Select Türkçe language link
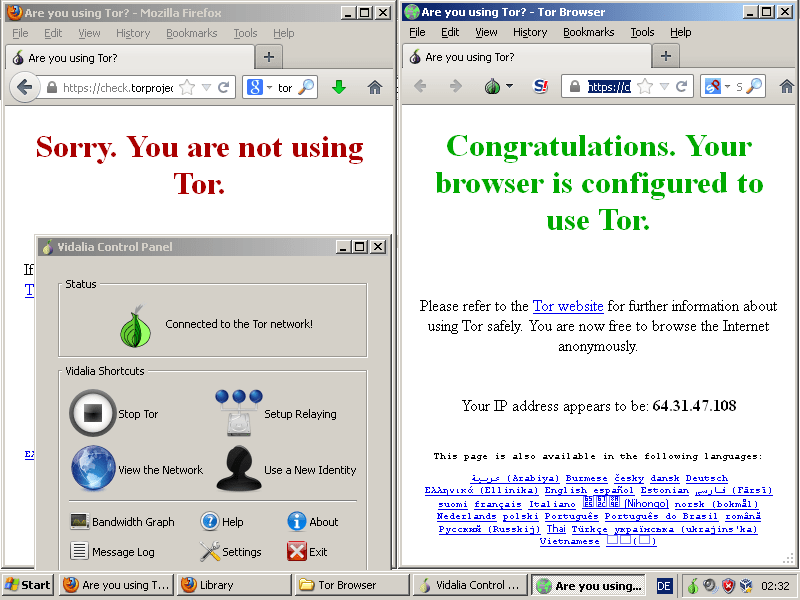Image resolution: width=800 pixels, height=600 pixels. (589, 529)
